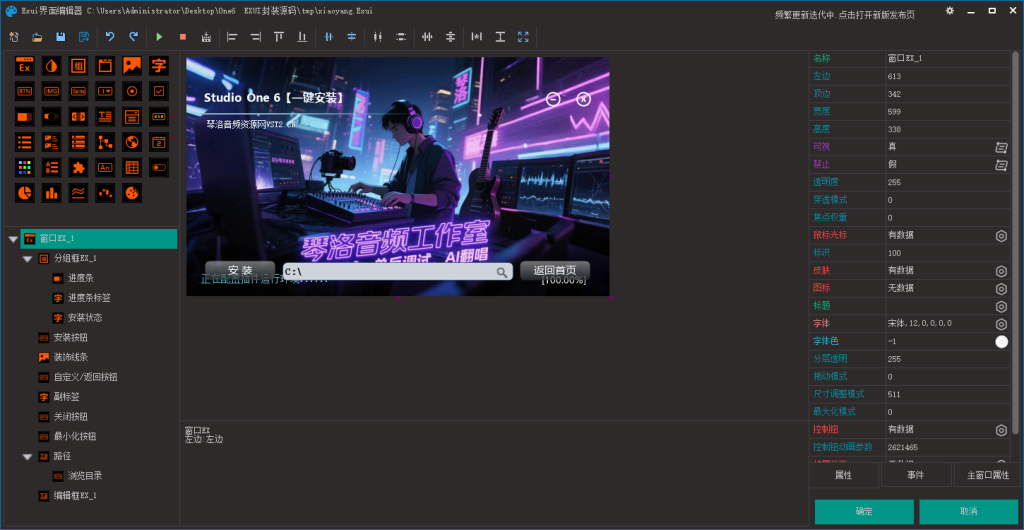Select the 返回首页 button on the canvas

point(554,270)
